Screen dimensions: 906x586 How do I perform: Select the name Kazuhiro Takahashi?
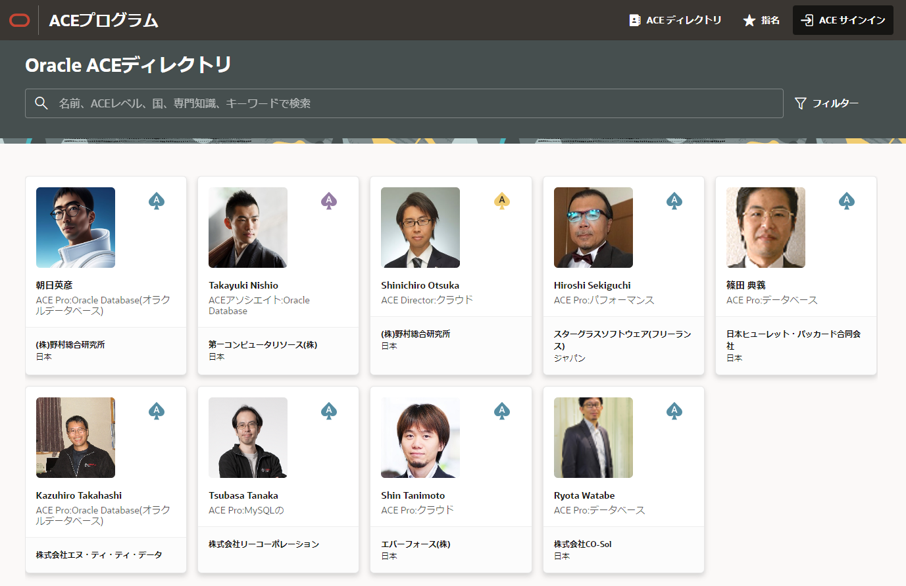coord(79,495)
